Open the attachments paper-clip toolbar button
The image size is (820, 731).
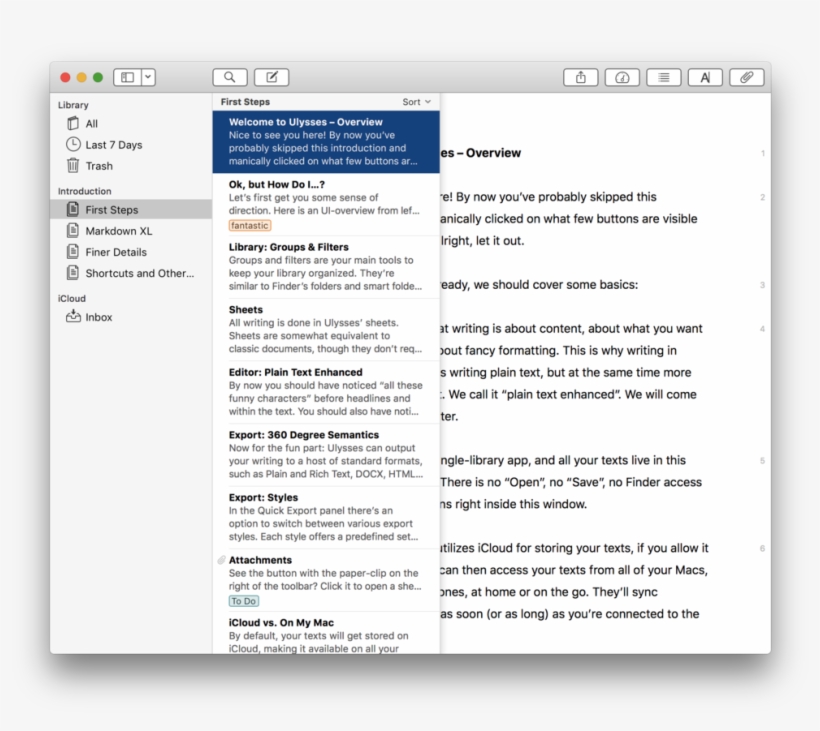coord(746,77)
